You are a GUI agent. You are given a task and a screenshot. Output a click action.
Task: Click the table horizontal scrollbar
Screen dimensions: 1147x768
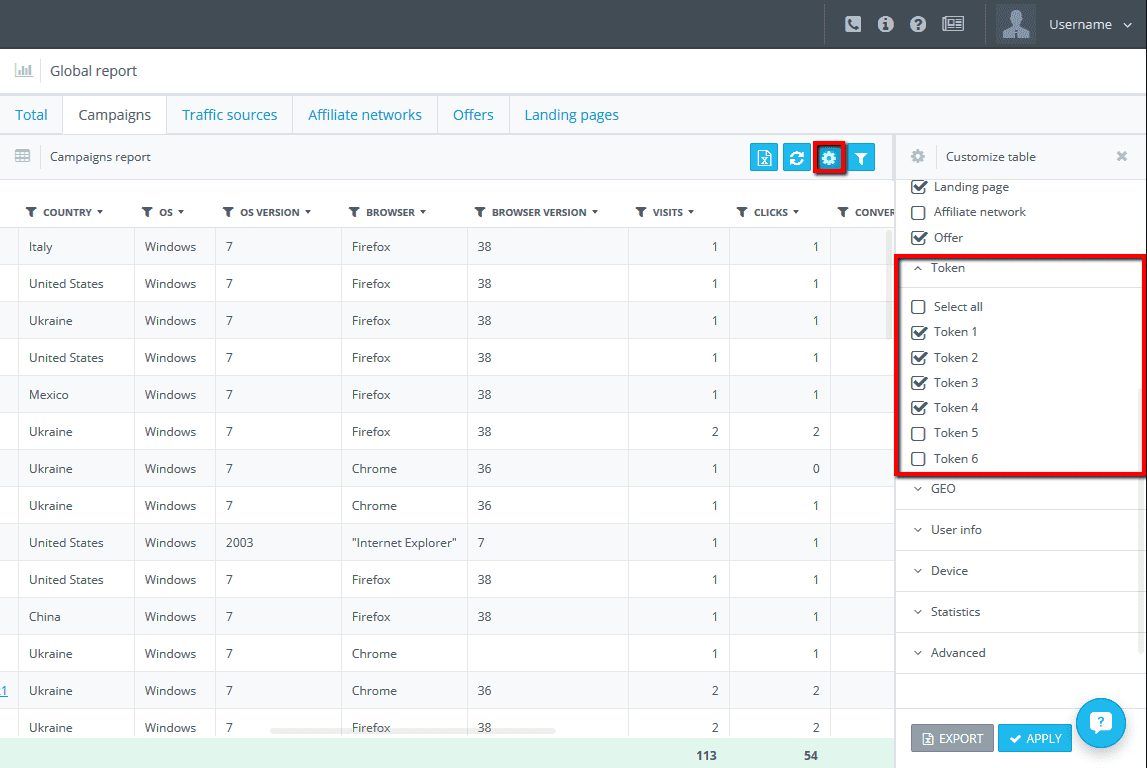tap(413, 730)
